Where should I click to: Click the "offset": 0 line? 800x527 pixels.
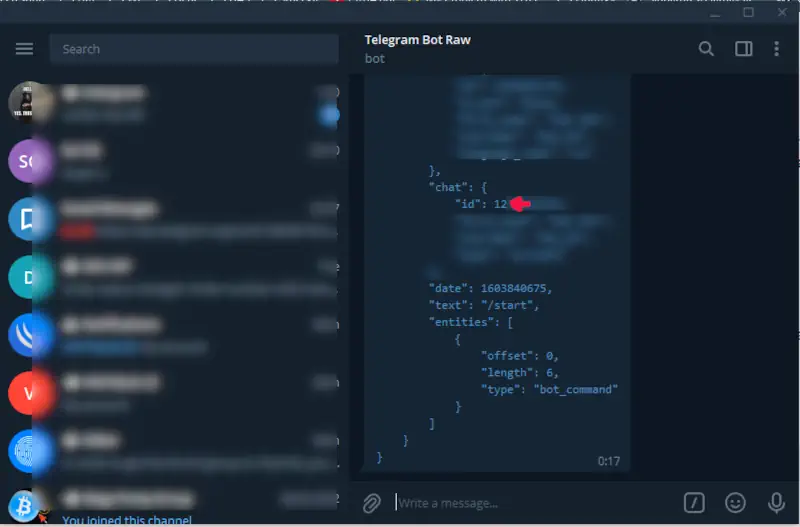(519, 356)
